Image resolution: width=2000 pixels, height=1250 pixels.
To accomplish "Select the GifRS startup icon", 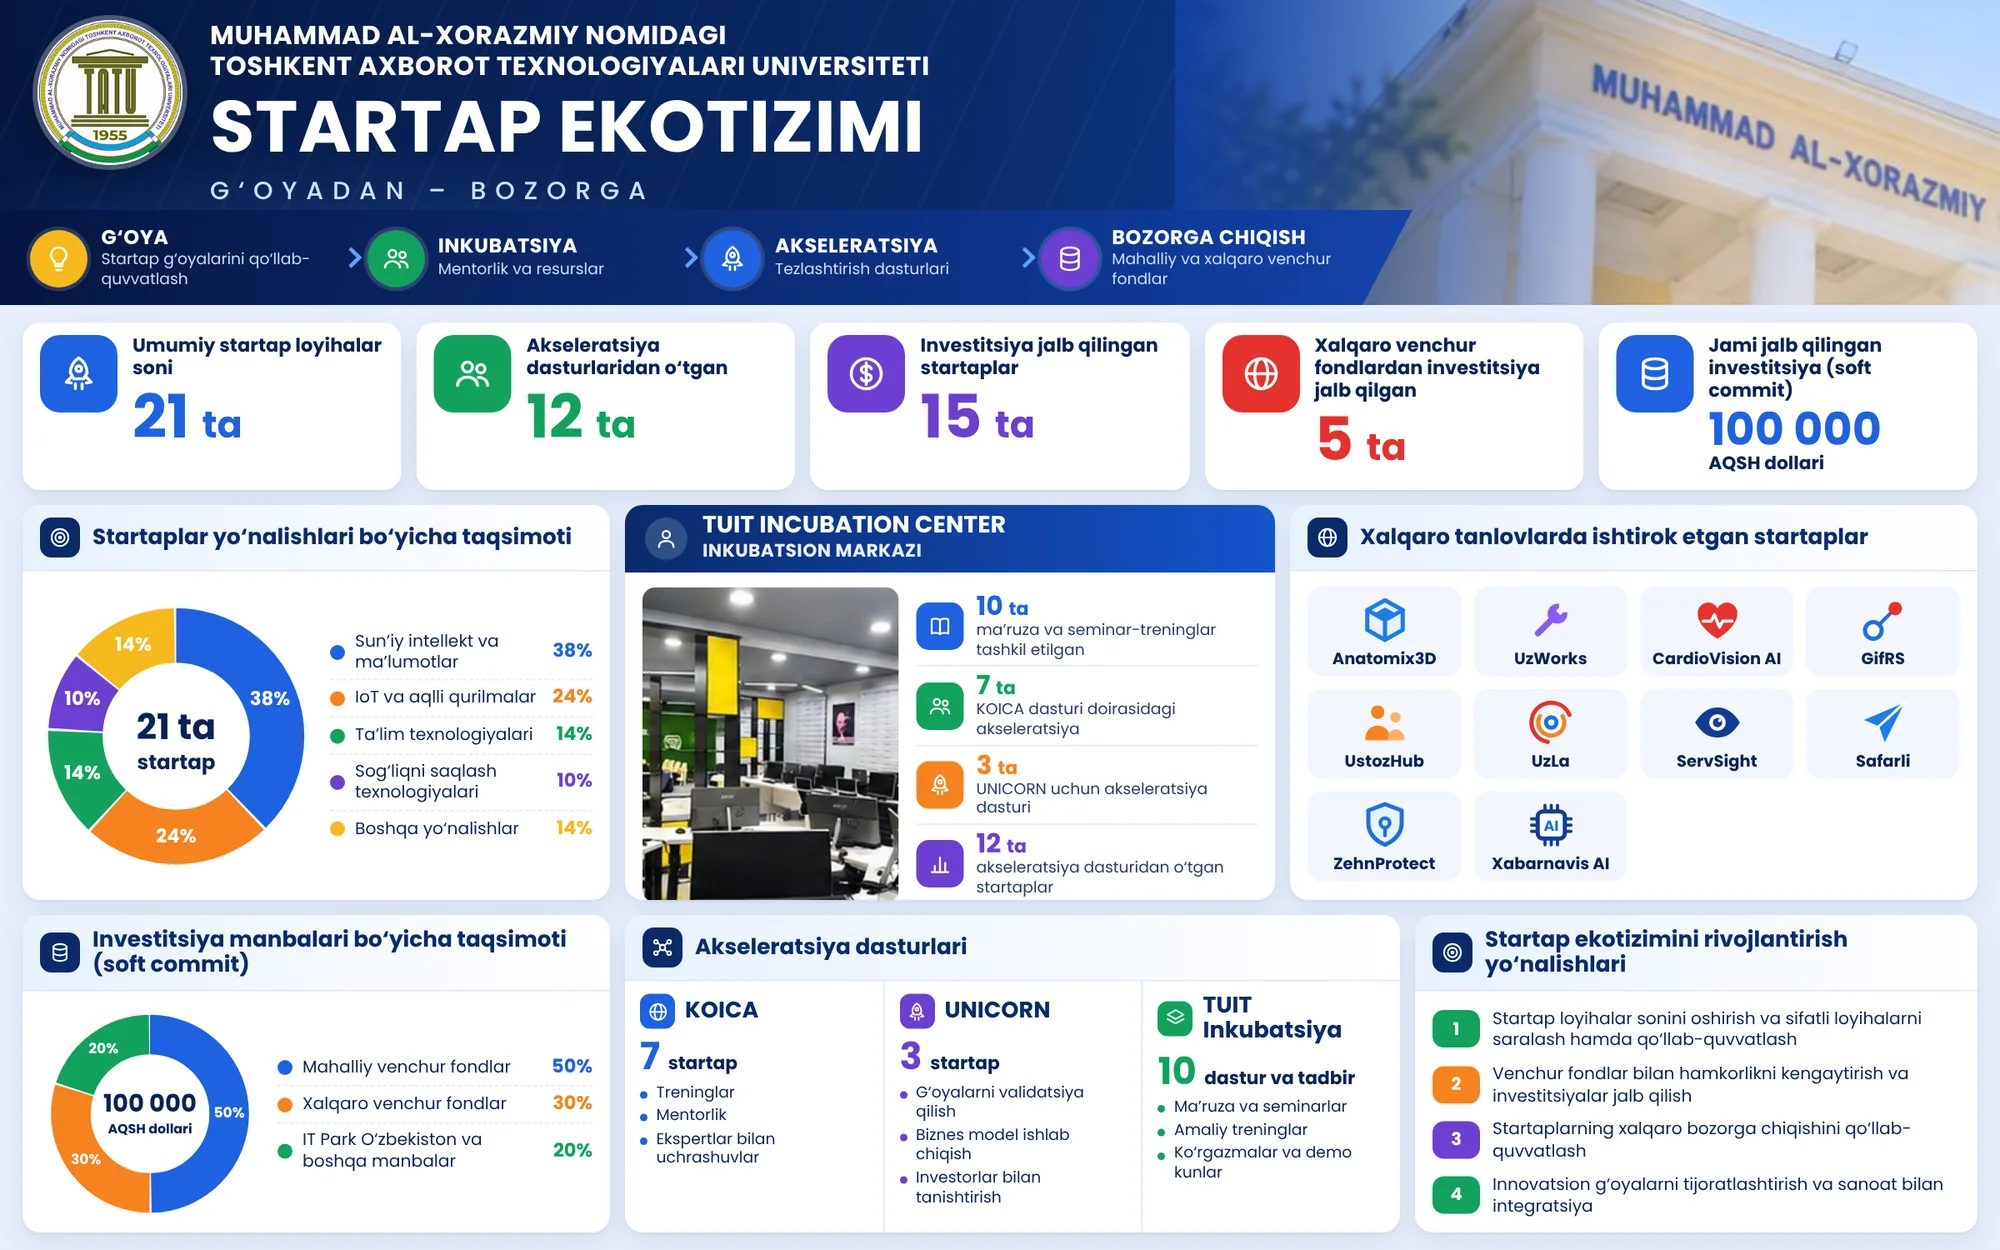I will 1882,621.
